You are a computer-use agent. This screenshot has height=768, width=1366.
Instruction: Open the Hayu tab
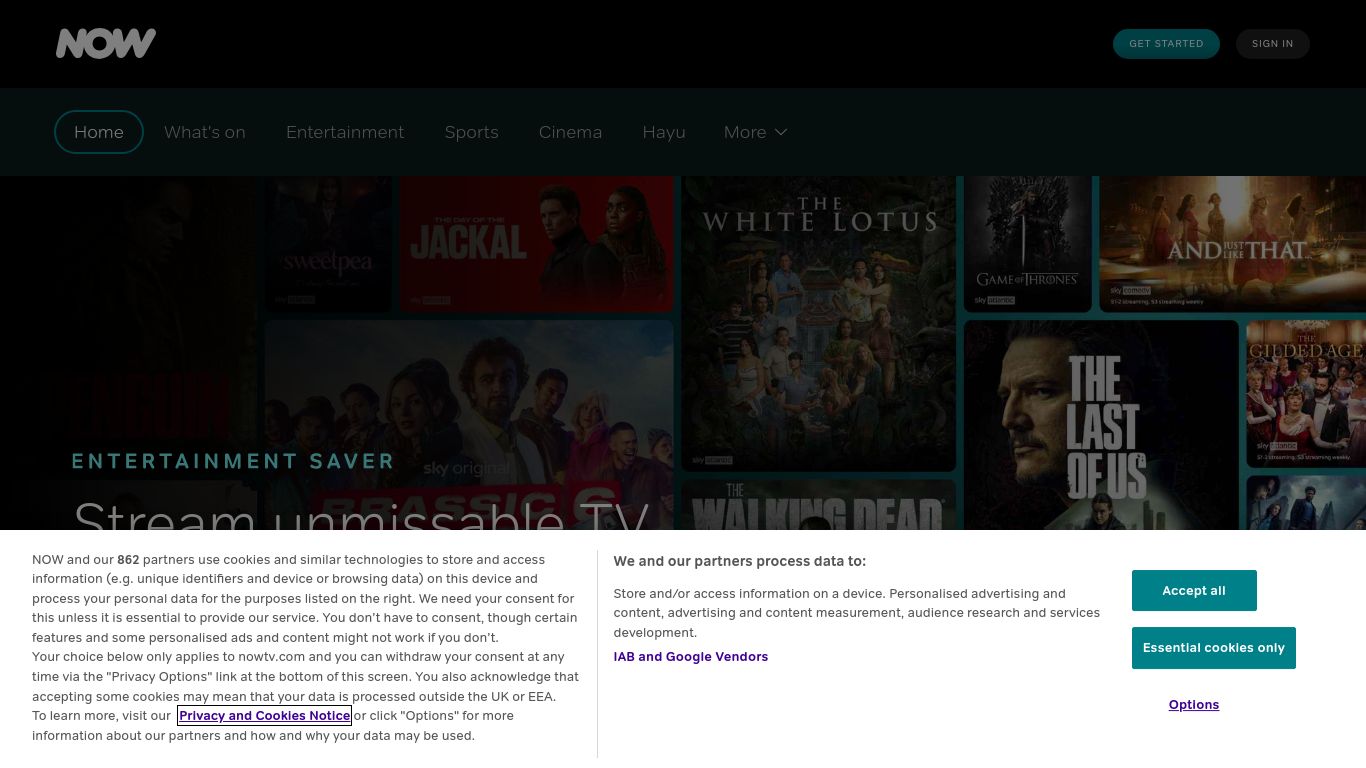[x=664, y=132]
